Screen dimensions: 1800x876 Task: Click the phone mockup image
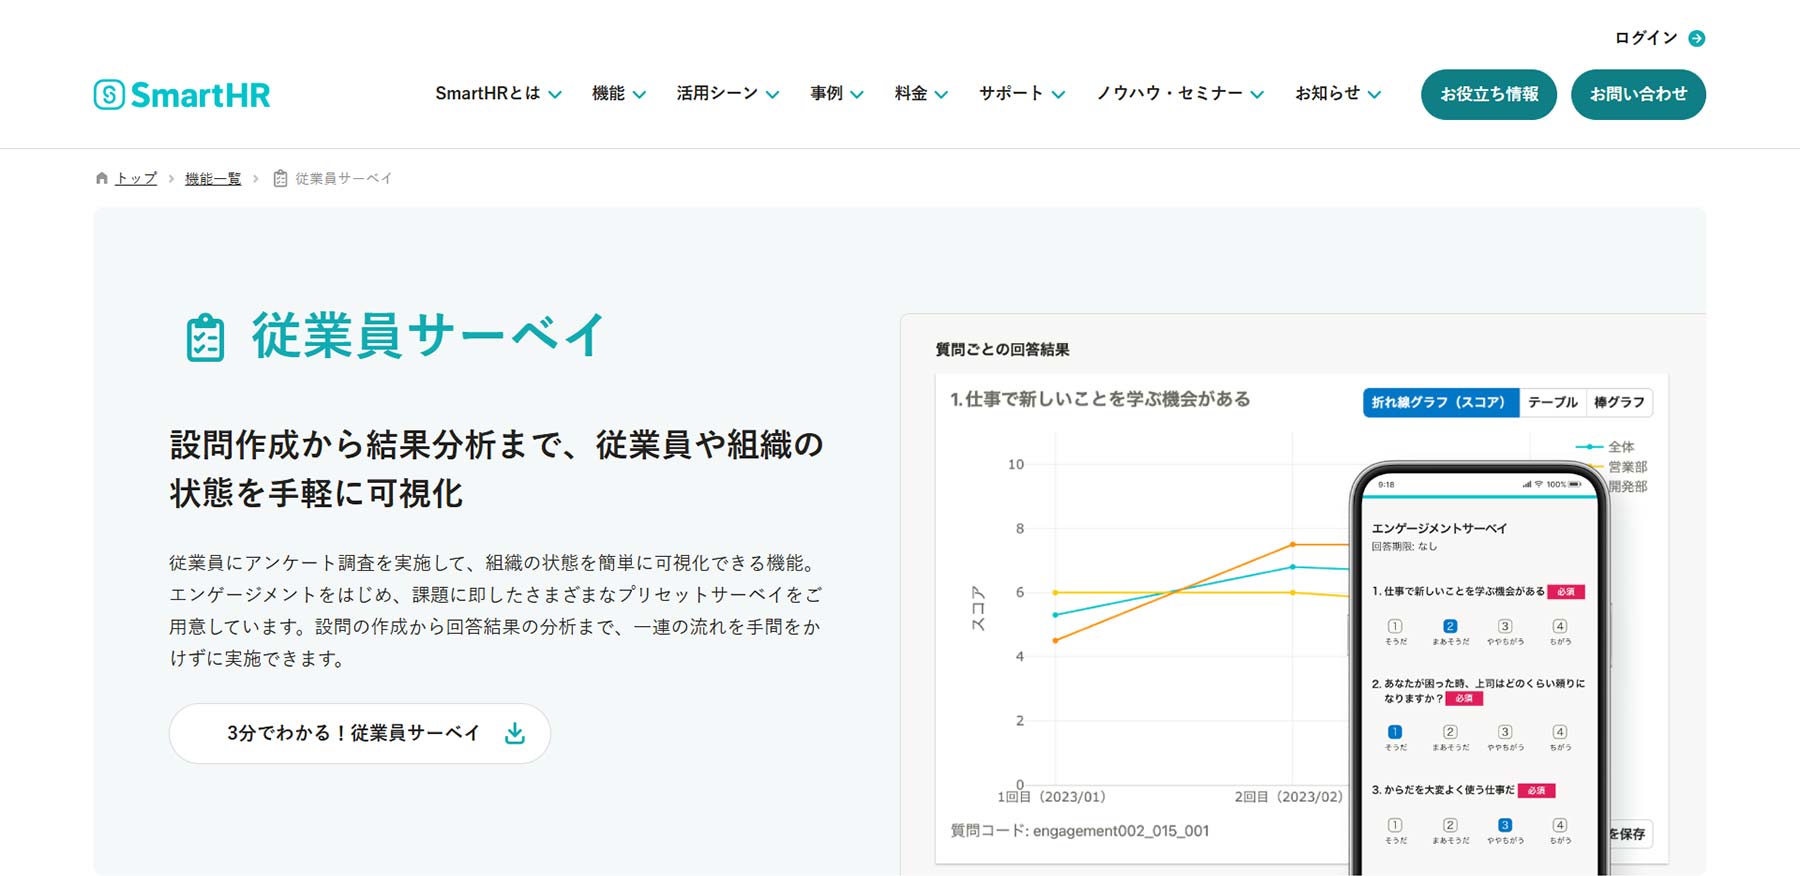tap(1479, 668)
